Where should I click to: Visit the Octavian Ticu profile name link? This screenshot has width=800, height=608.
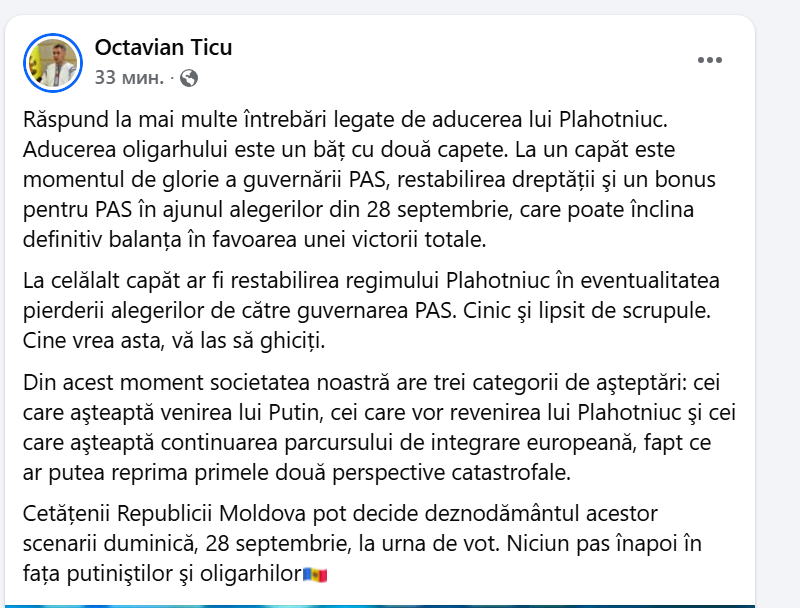163,47
